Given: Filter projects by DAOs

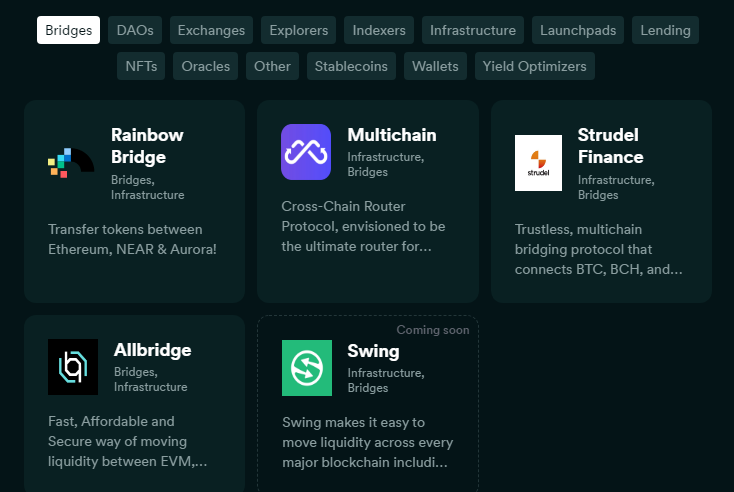Looking at the screenshot, I should [x=135, y=30].
